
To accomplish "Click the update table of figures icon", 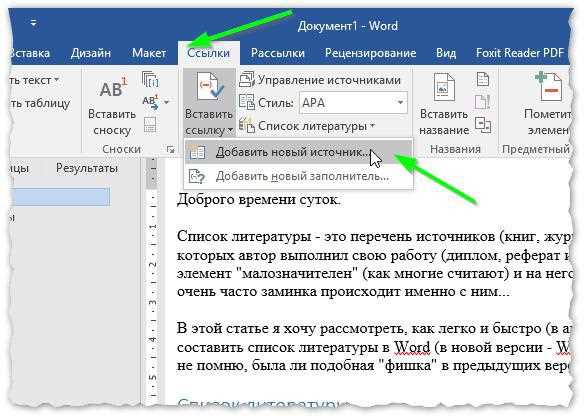I will click(483, 102).
